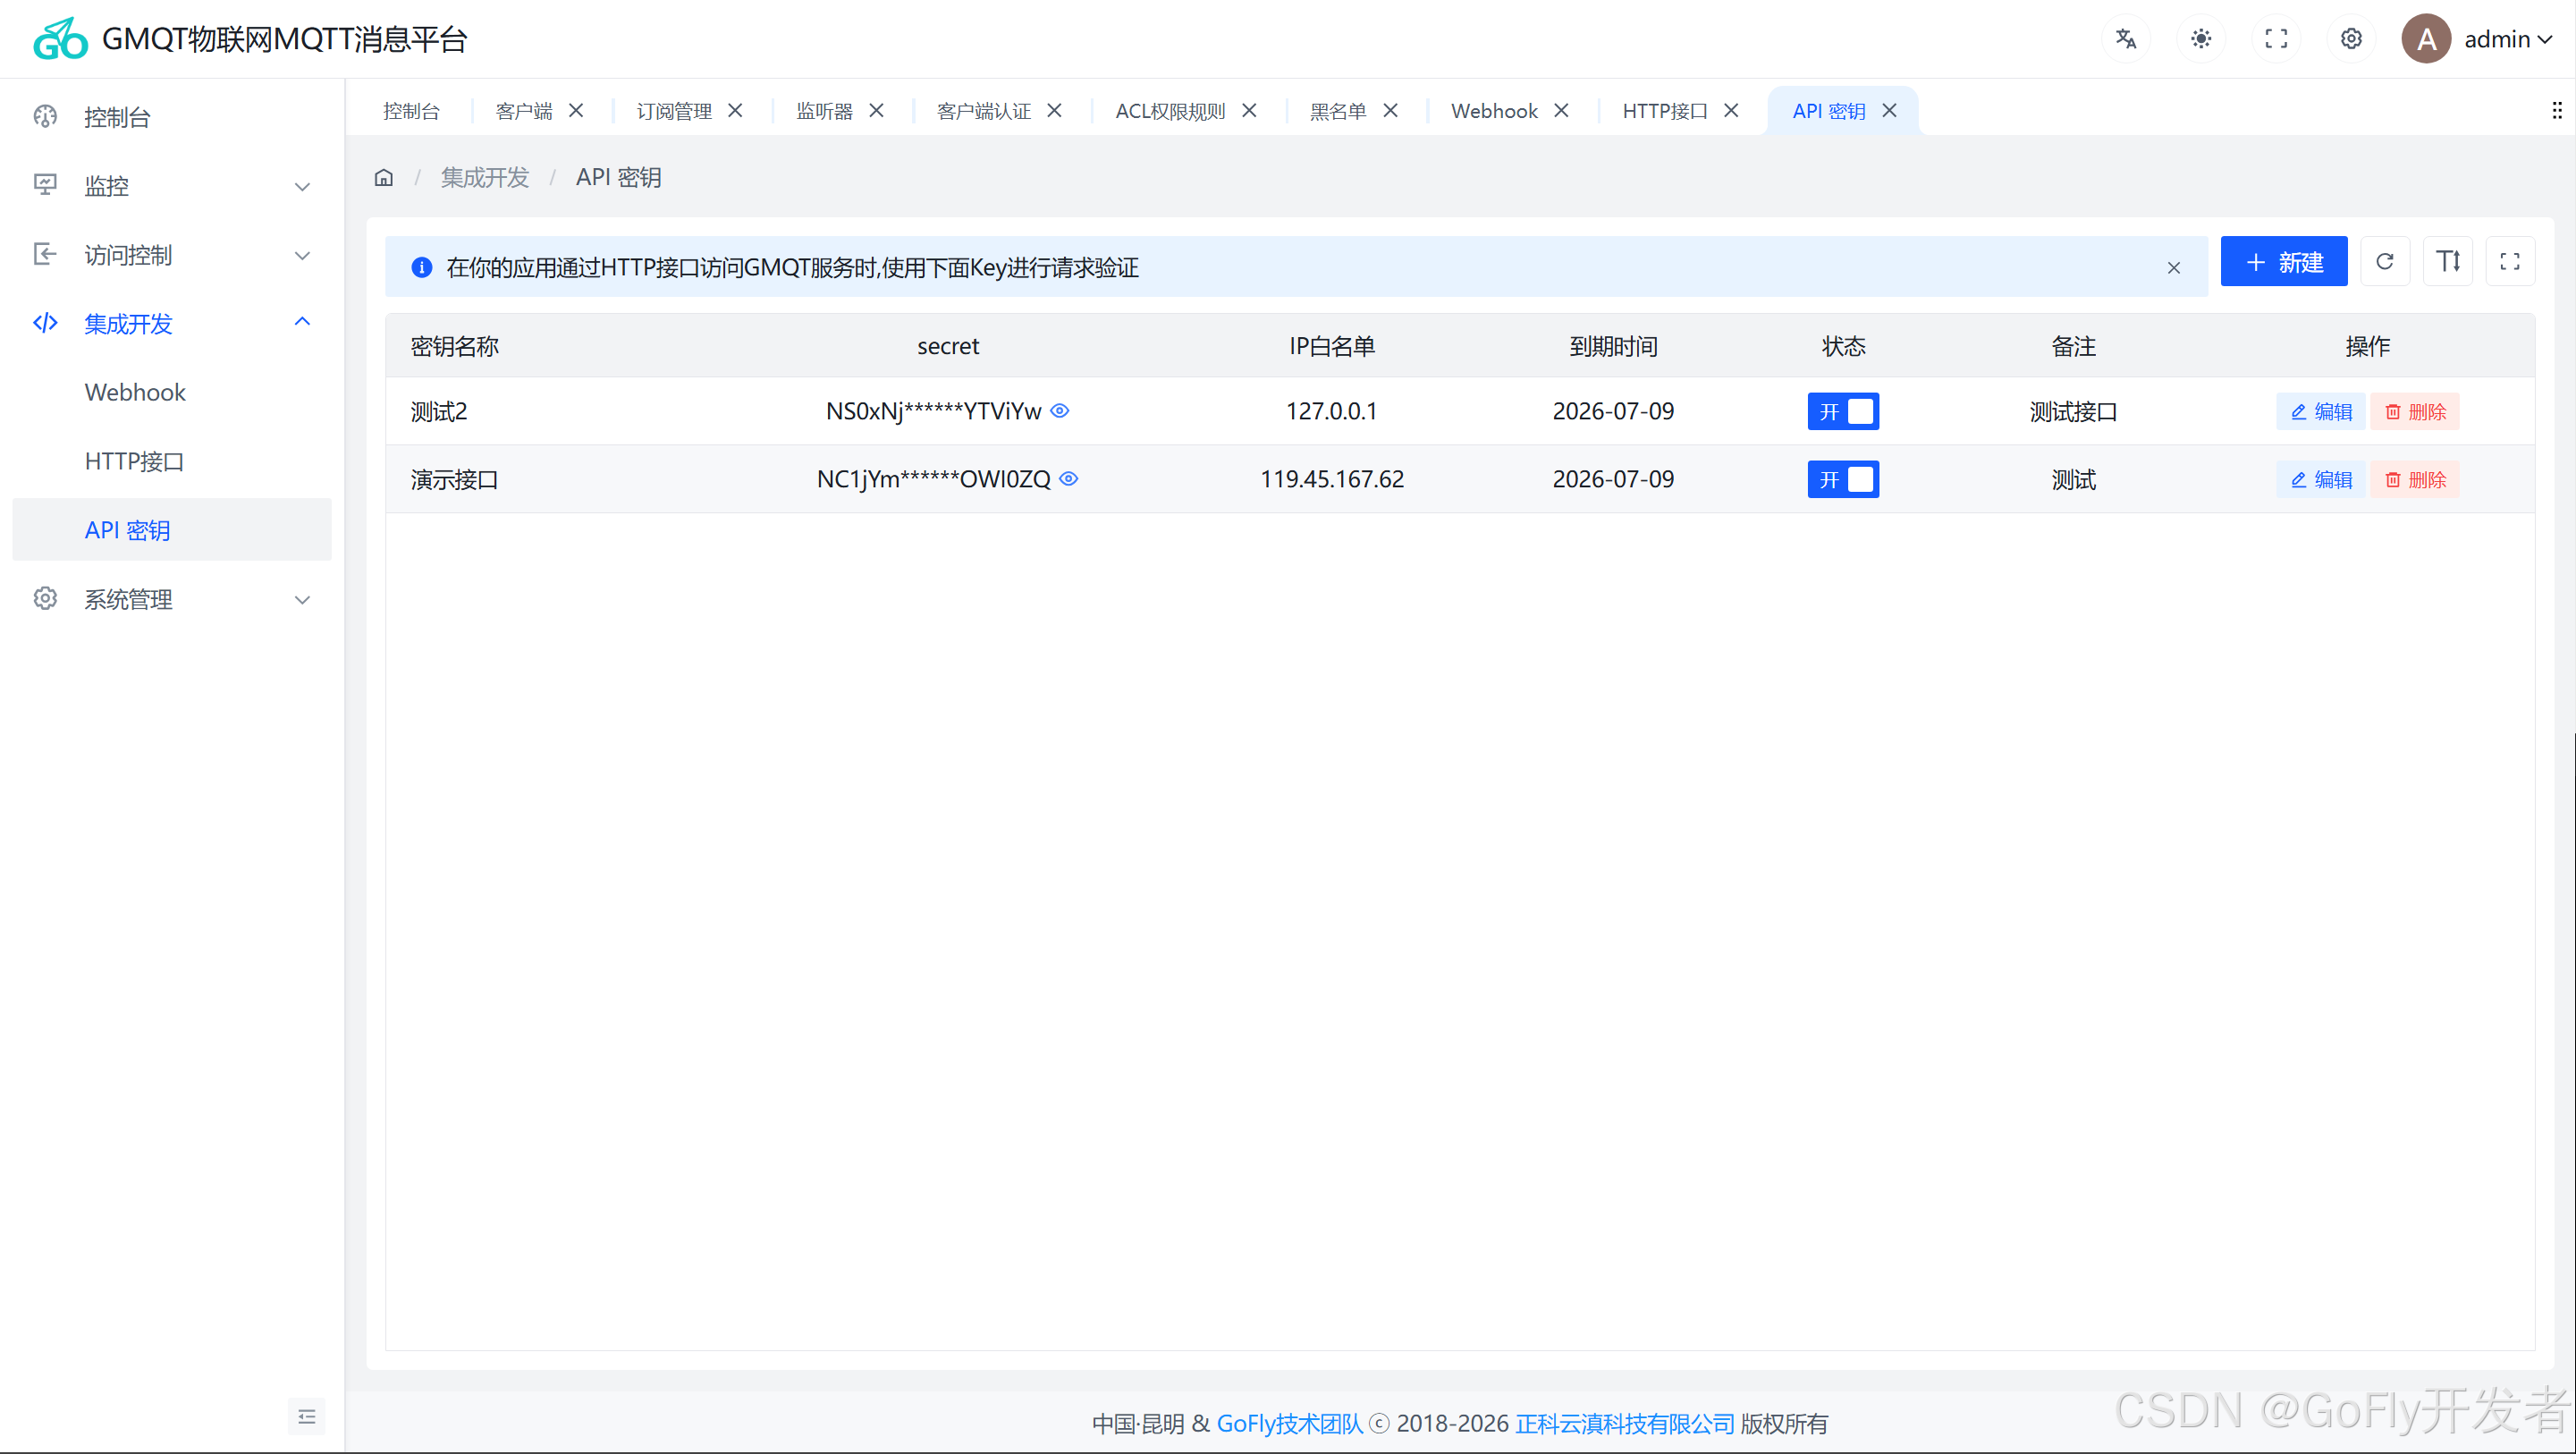Dismiss the info alert banner
Viewport: 2576px width, 1454px height.
[2173, 267]
